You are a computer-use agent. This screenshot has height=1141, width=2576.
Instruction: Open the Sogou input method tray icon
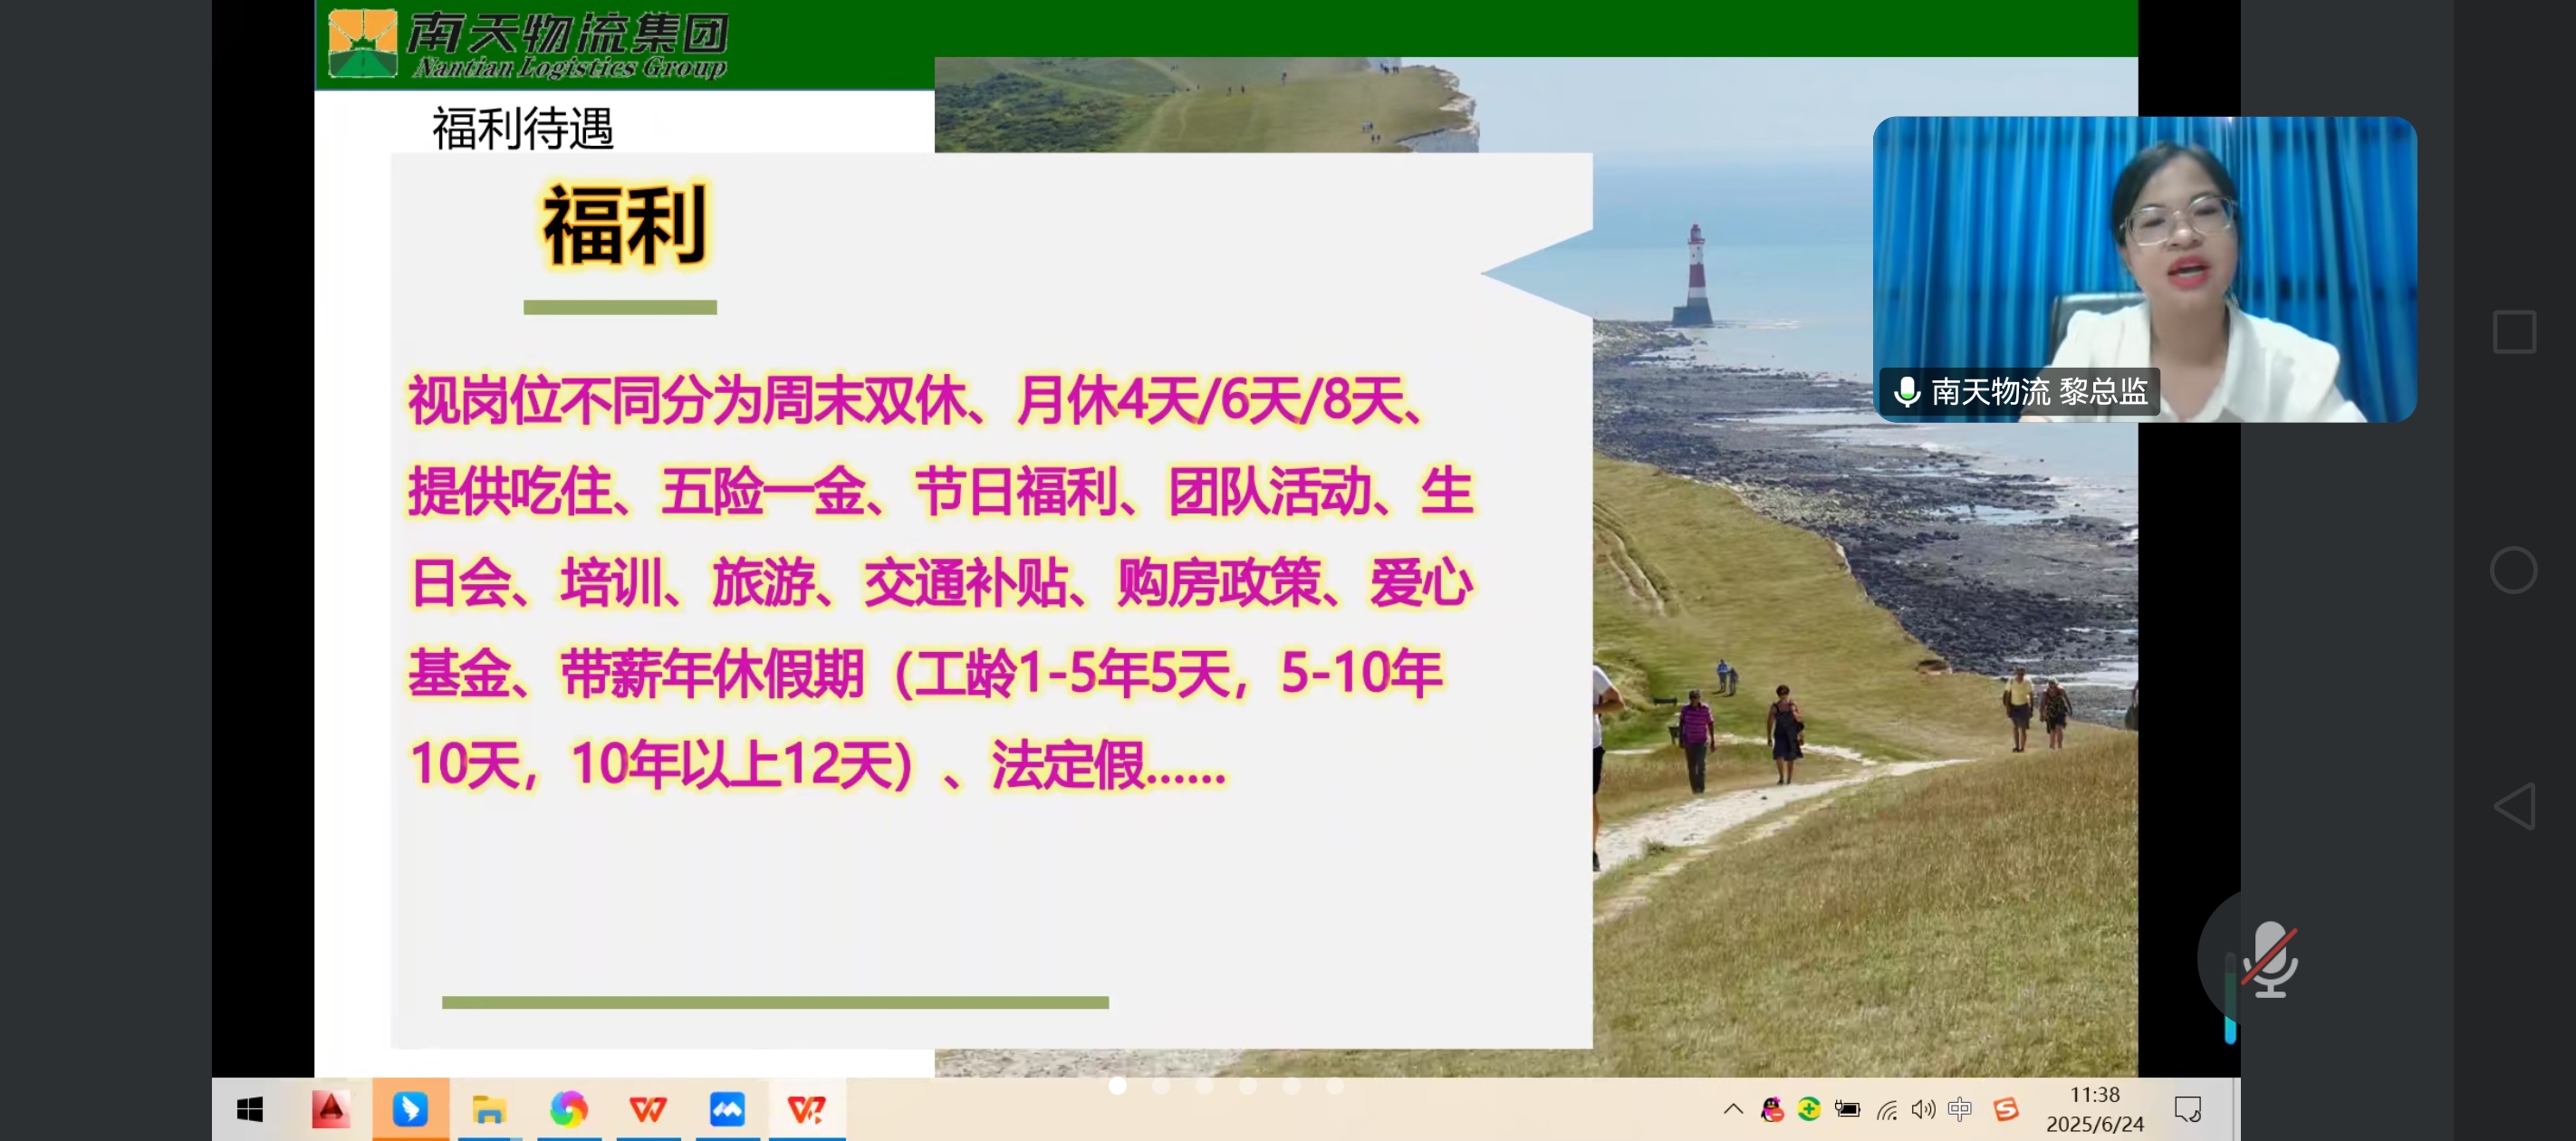pos(2006,1109)
